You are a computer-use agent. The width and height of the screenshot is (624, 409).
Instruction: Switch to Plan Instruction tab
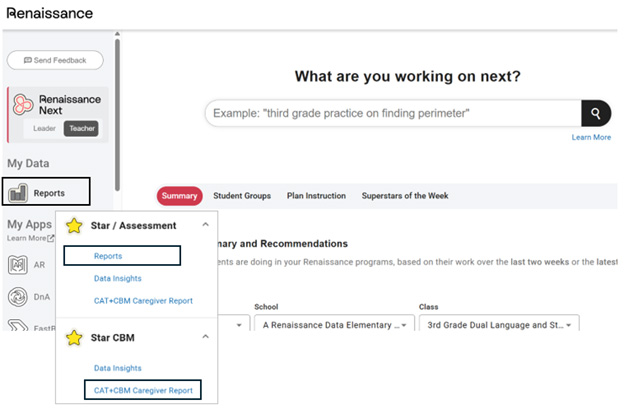click(x=316, y=196)
